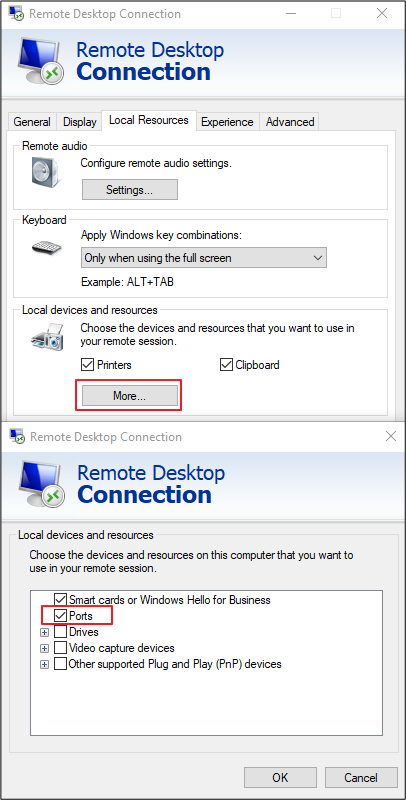Image resolution: width=406 pixels, height=800 pixels.
Task: Open the remote audio Settings button
Action: click(x=130, y=190)
